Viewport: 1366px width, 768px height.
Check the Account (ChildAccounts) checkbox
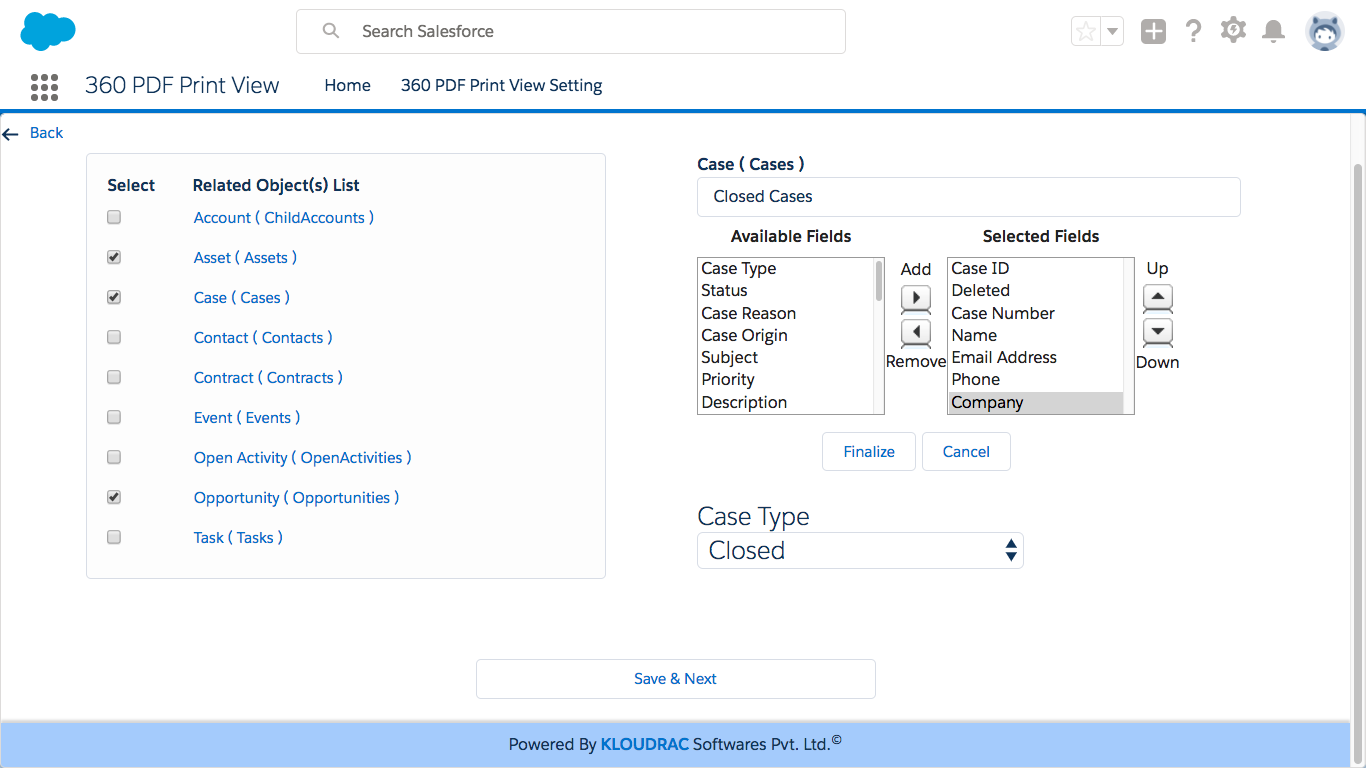pos(114,217)
